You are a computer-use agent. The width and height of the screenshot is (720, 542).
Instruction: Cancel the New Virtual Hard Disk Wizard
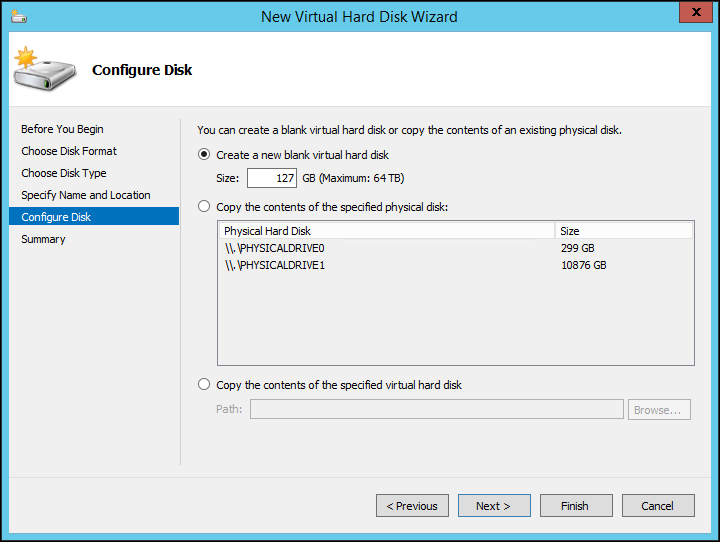point(657,506)
